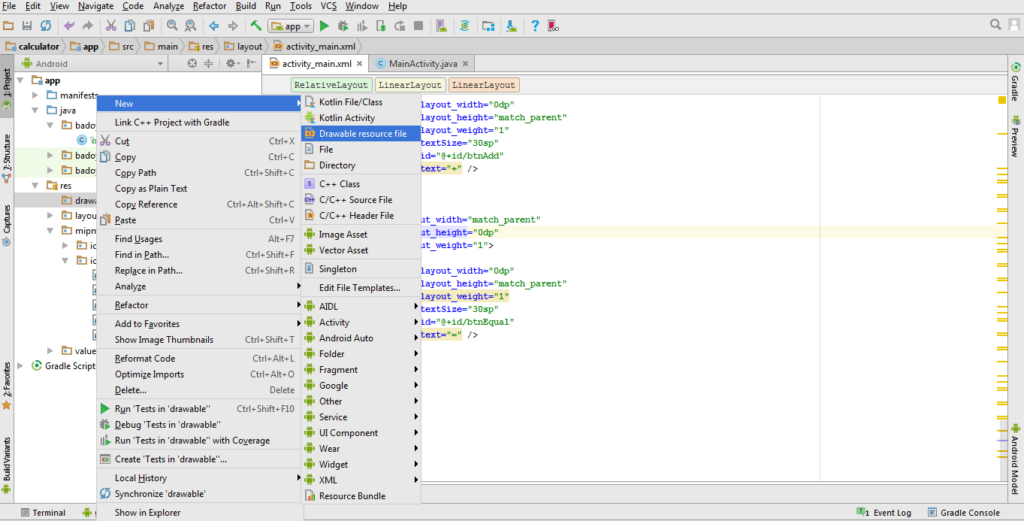Expand the manifests folder in project tree
This screenshot has width=1024, height=521.
(36, 95)
